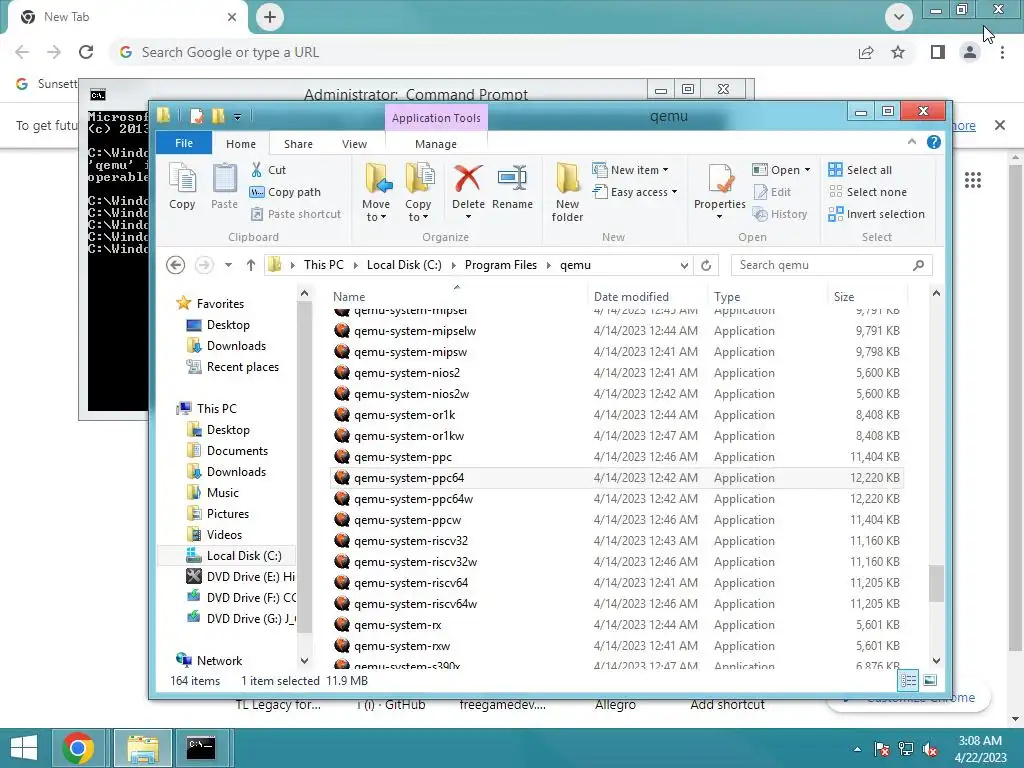The width and height of the screenshot is (1024, 768).
Task: Open the Manage ribbon tab
Action: point(436,144)
